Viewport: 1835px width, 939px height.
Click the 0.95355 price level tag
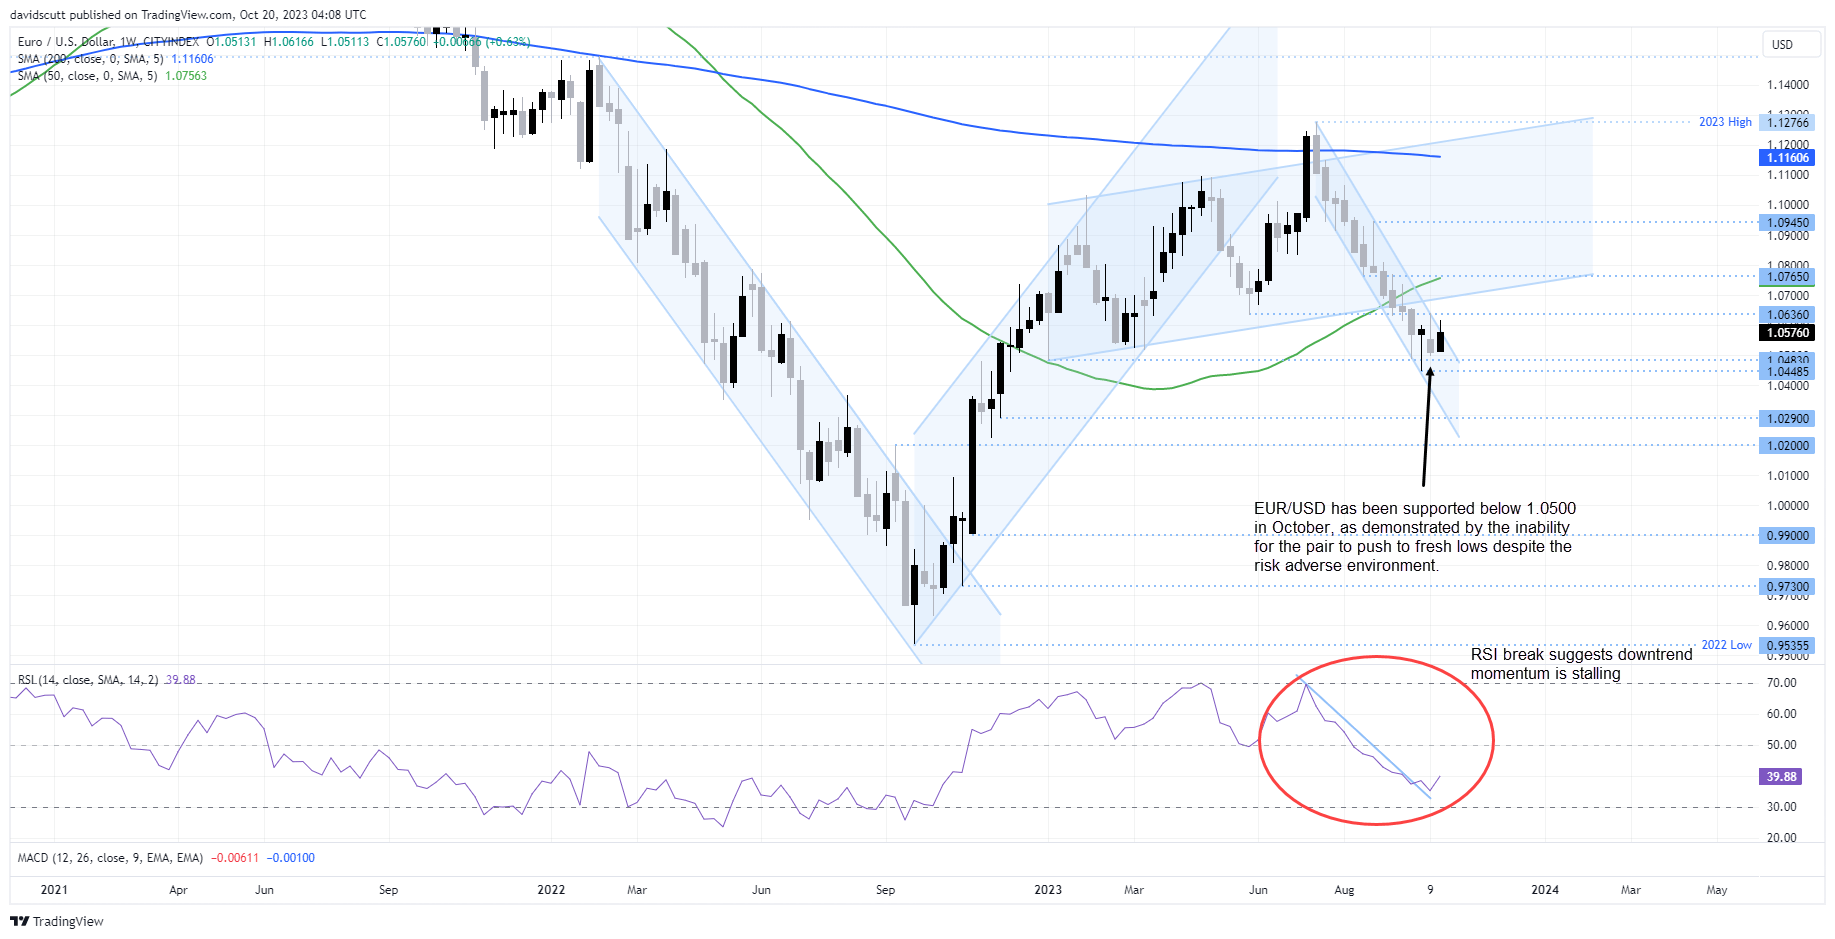click(x=1788, y=646)
